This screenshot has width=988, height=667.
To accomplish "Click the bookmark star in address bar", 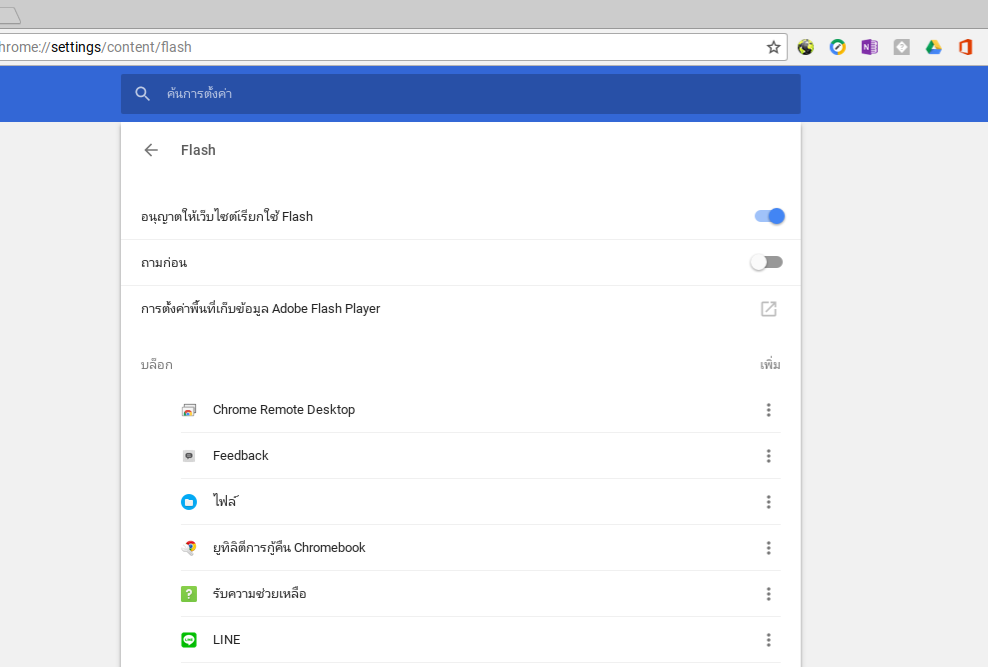I will [773, 47].
